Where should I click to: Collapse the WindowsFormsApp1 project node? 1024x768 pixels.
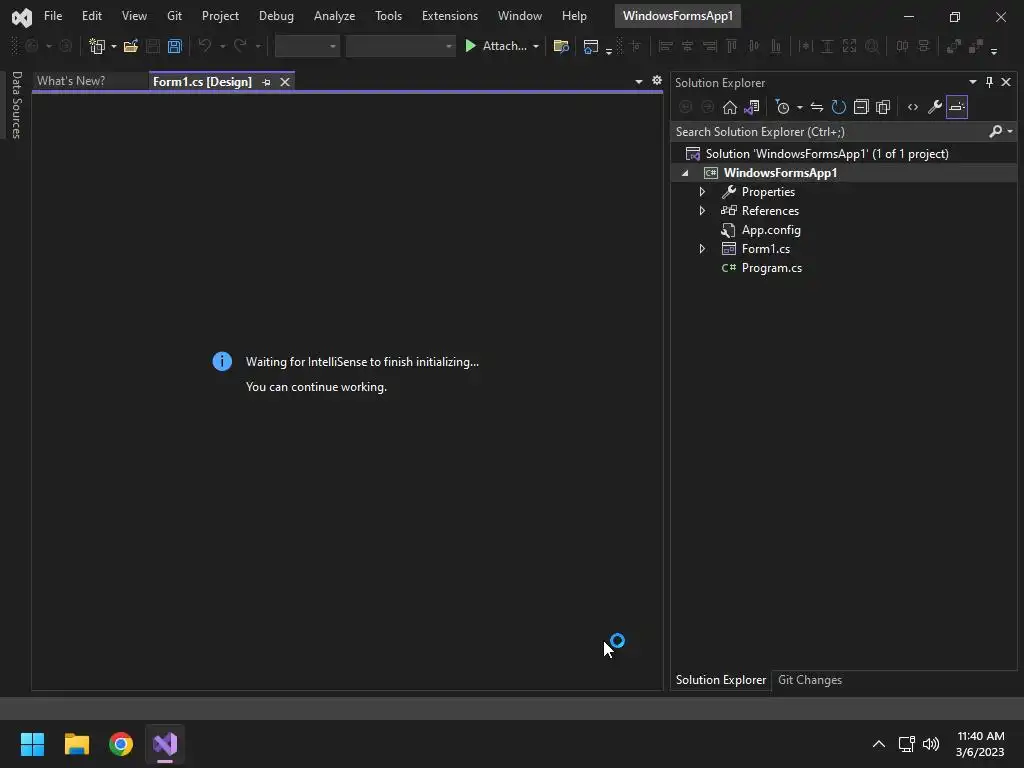tap(685, 173)
